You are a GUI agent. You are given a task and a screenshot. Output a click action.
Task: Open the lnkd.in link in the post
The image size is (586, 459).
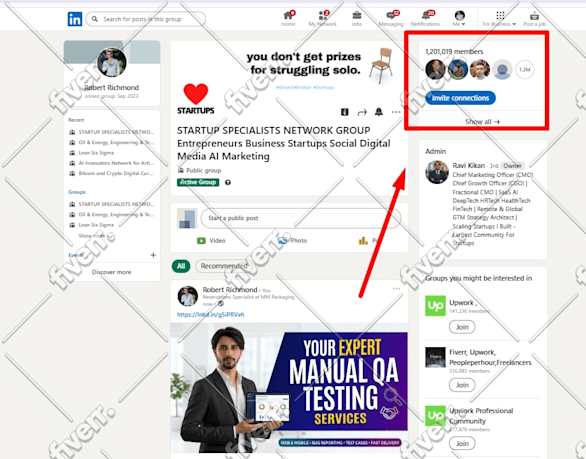click(210, 315)
